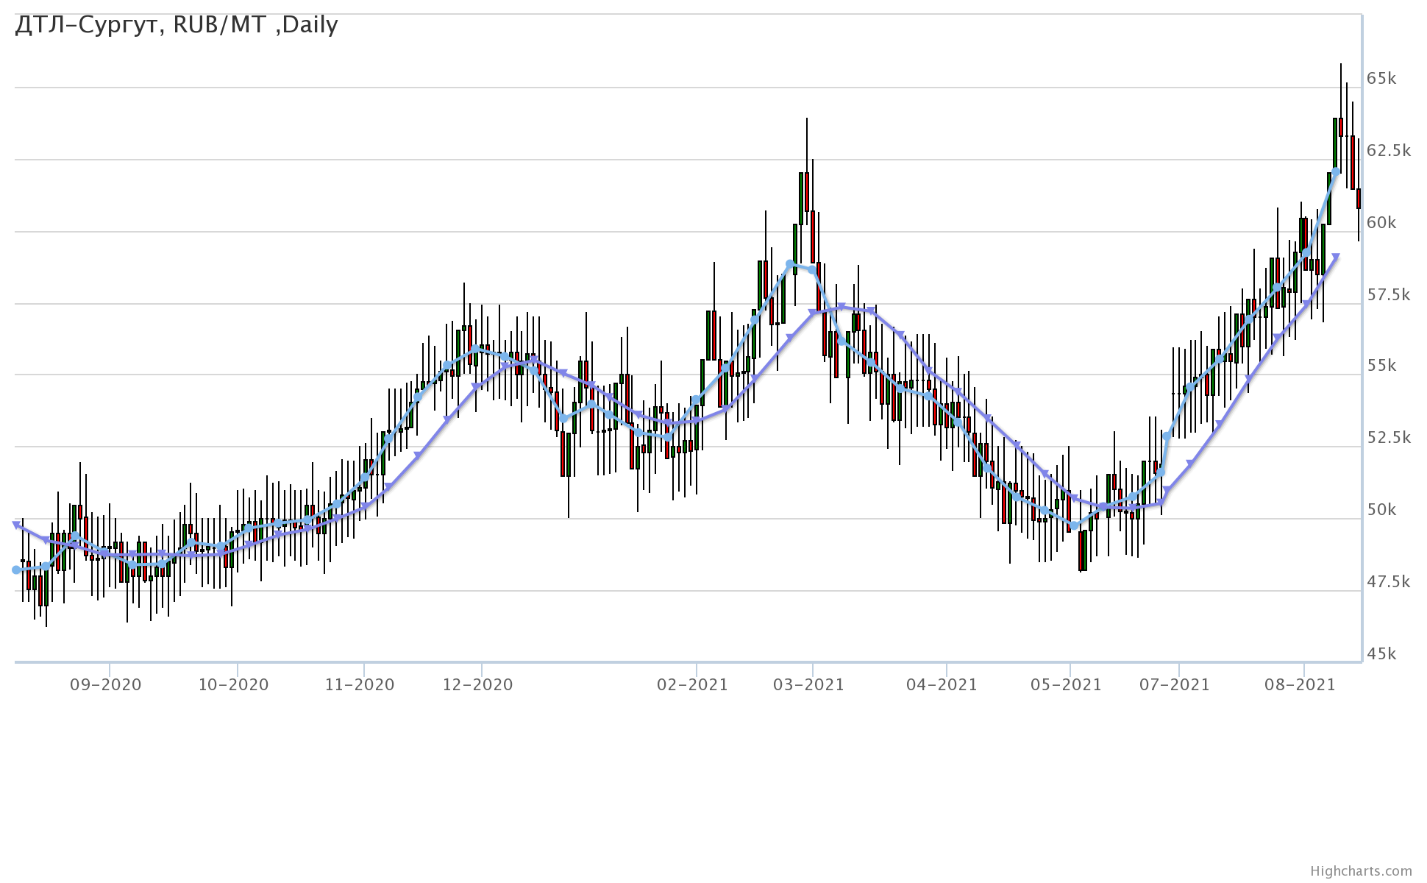Click the 55k y-axis value label

(x=1381, y=366)
